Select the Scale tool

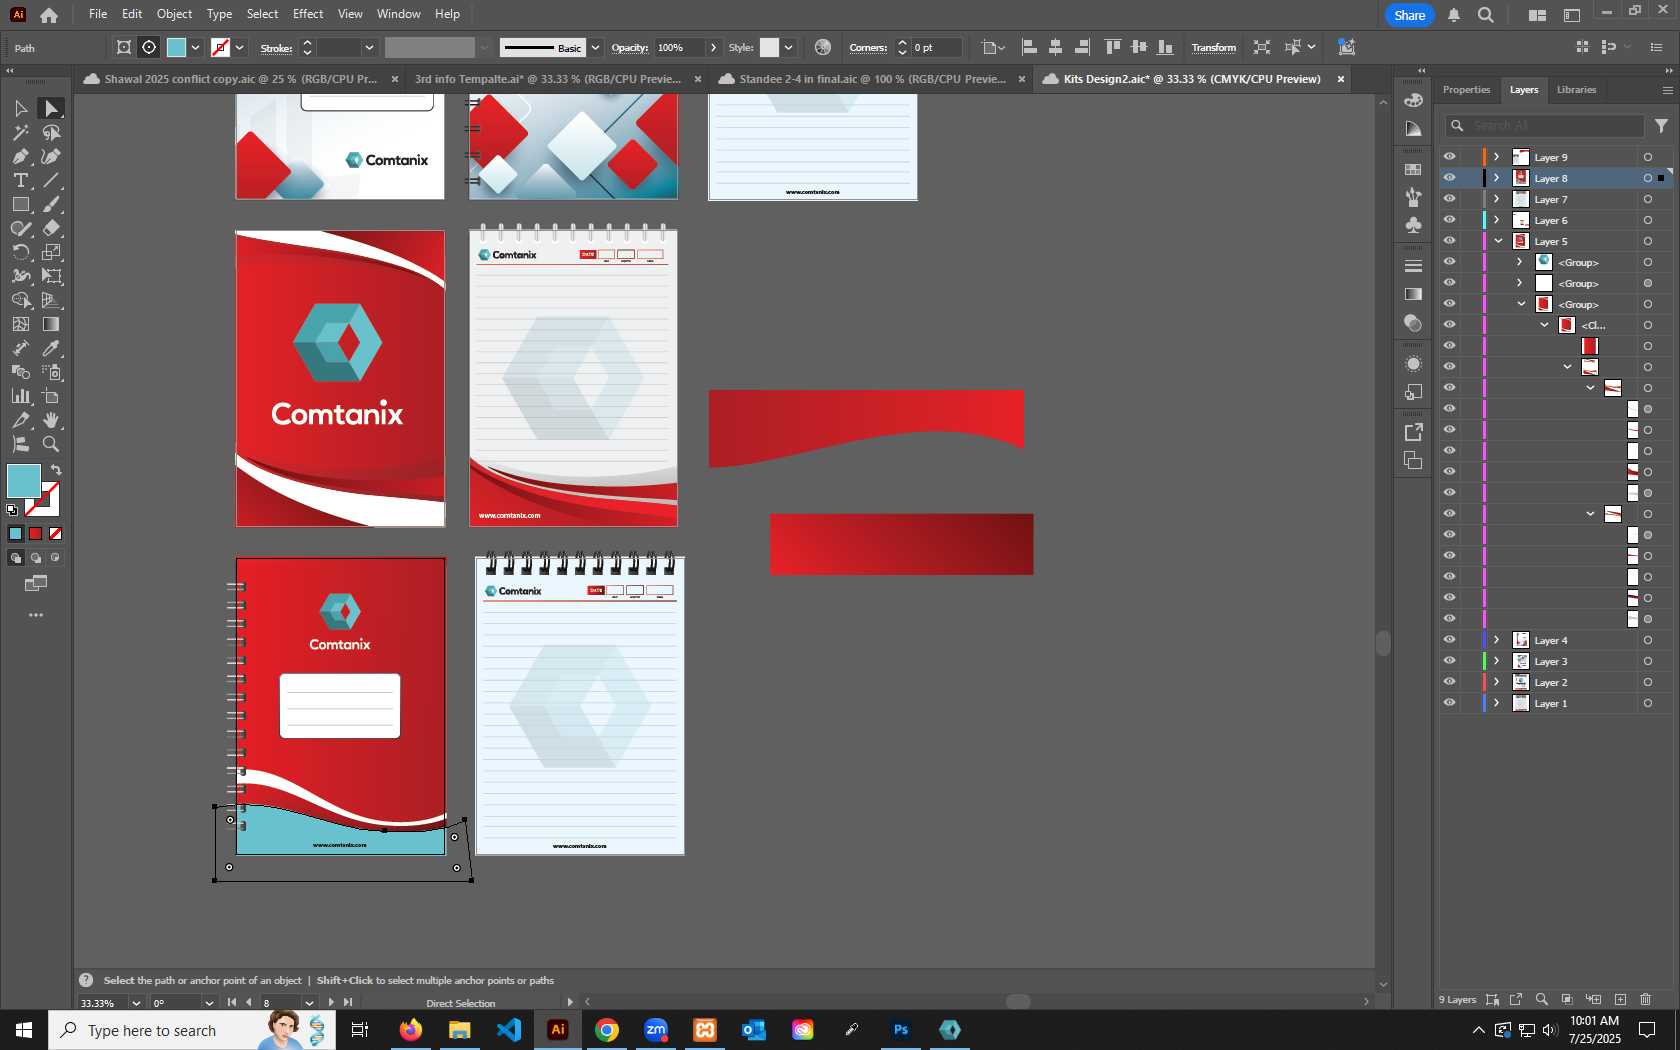tap(51, 252)
